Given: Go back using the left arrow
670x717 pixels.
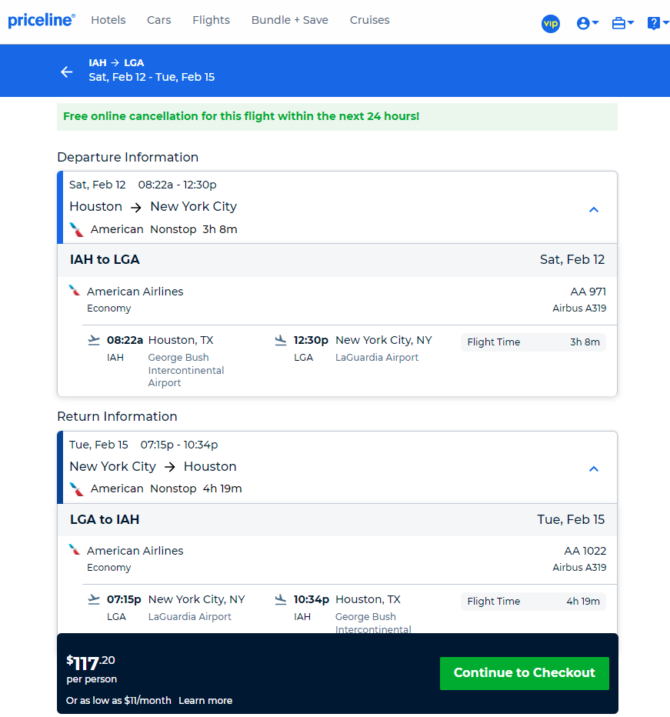Looking at the screenshot, I should click(67, 72).
